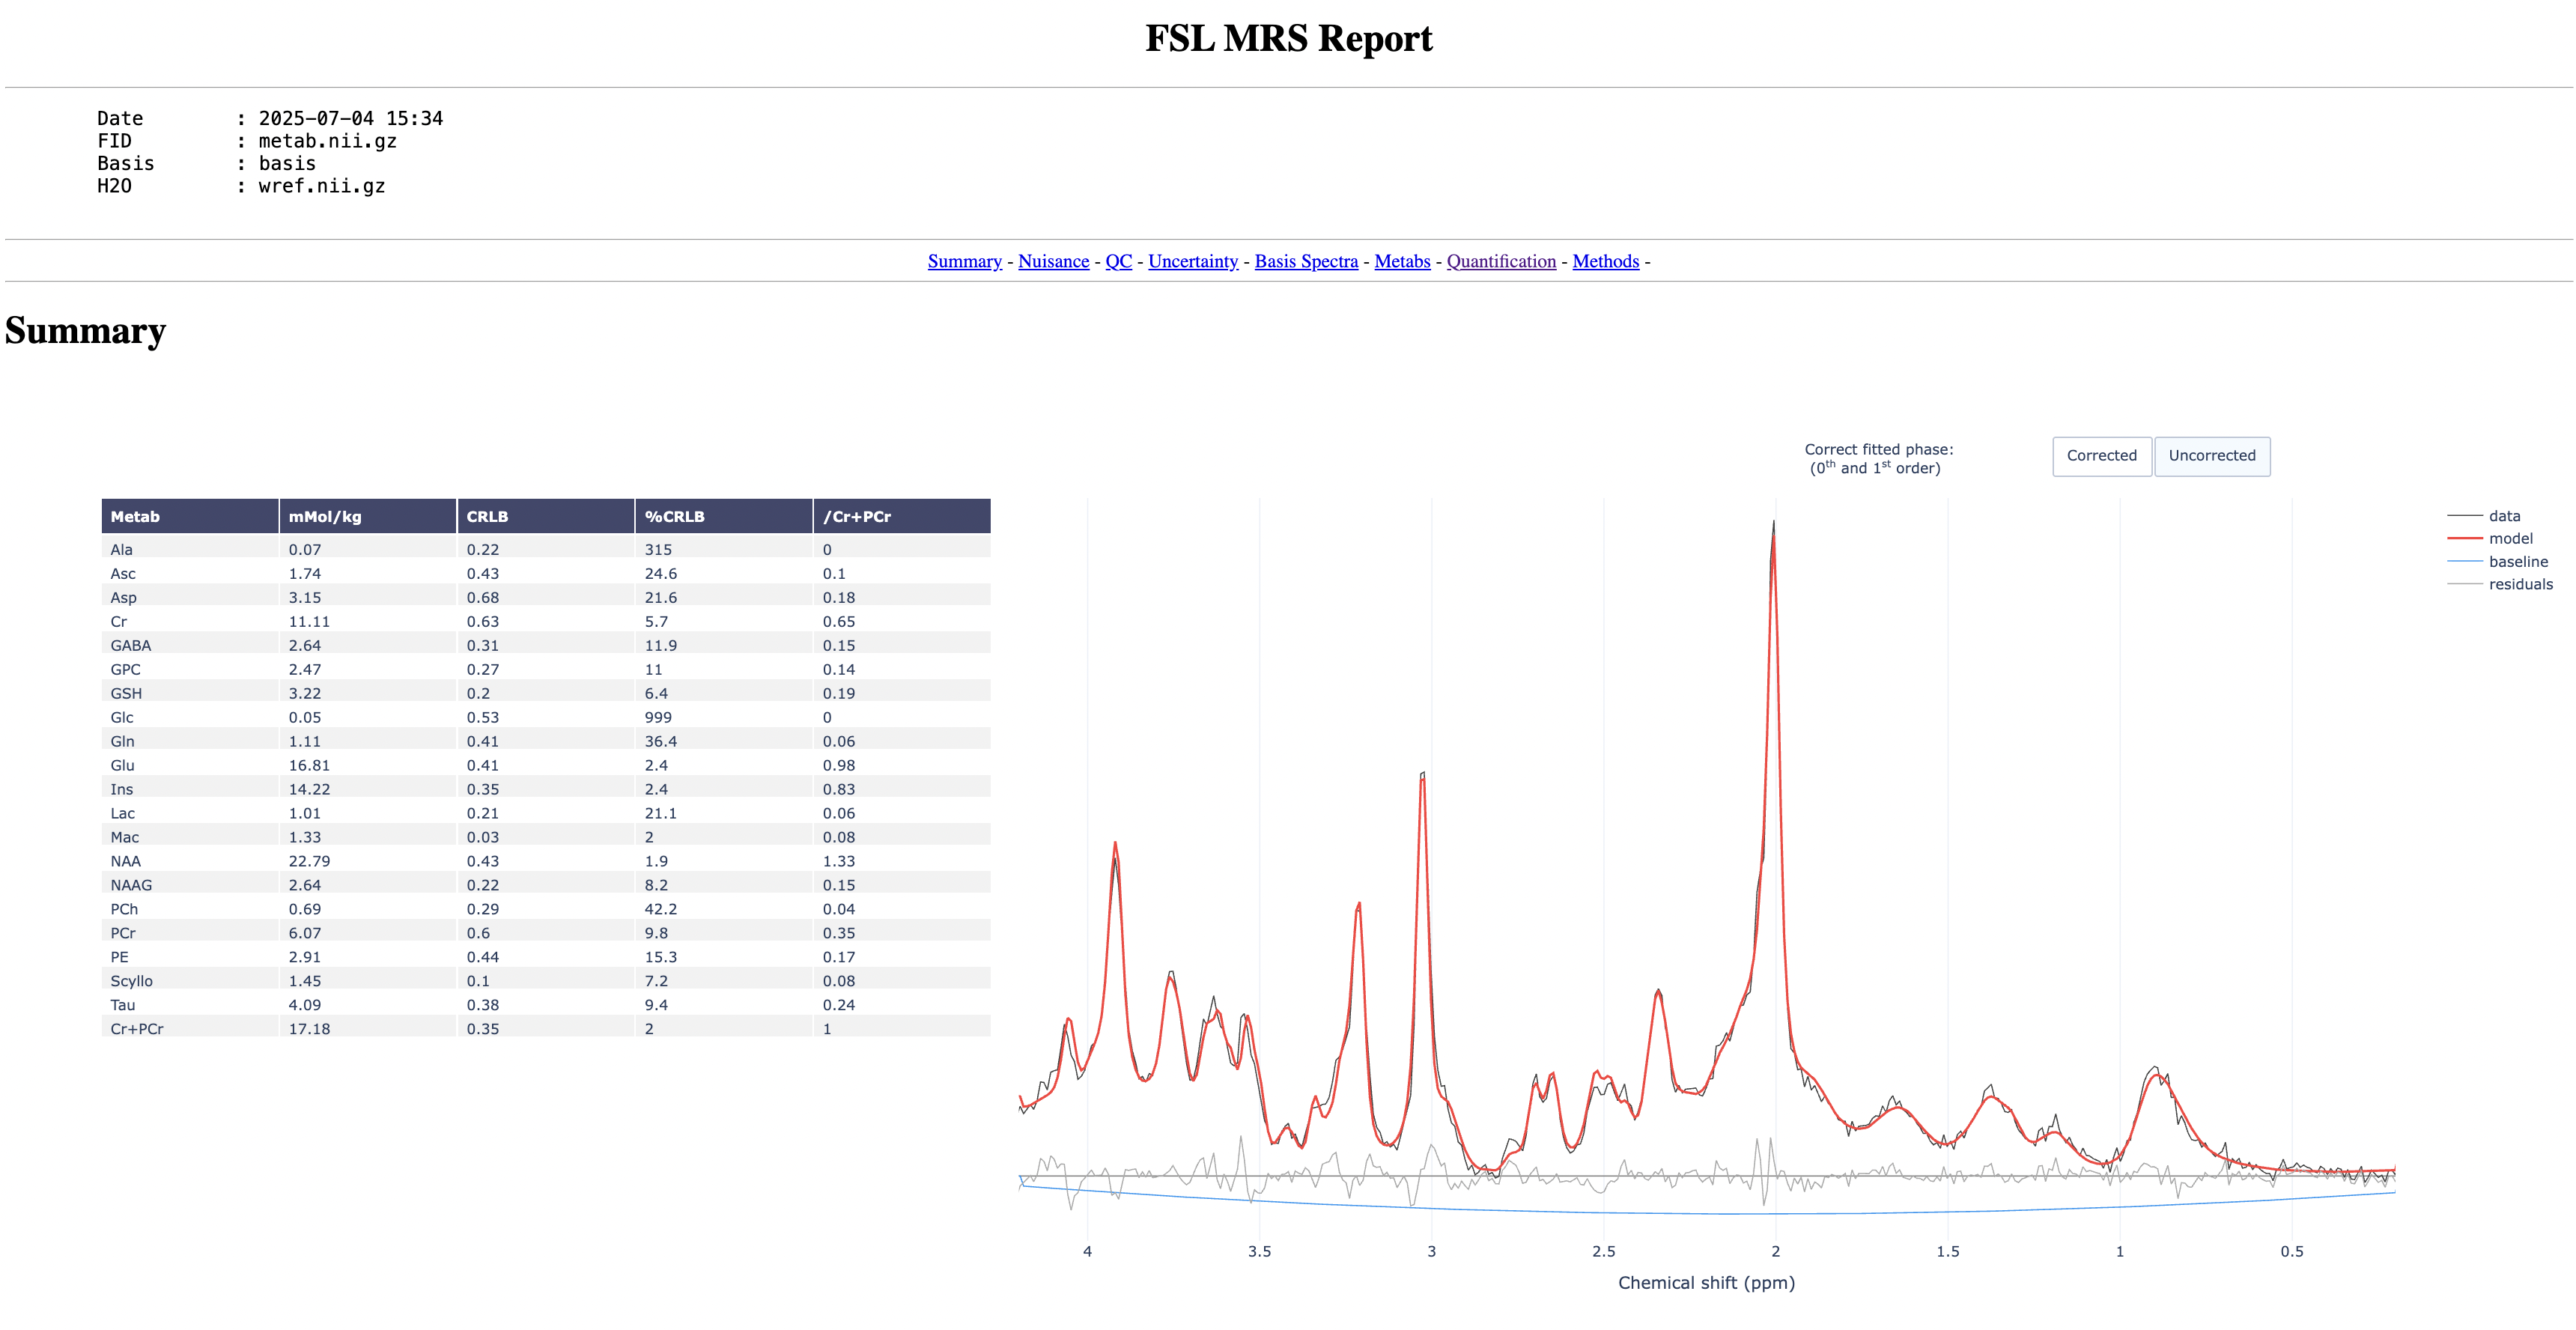
Task: Toggle residuals trace in plot legend
Action: 2519,584
